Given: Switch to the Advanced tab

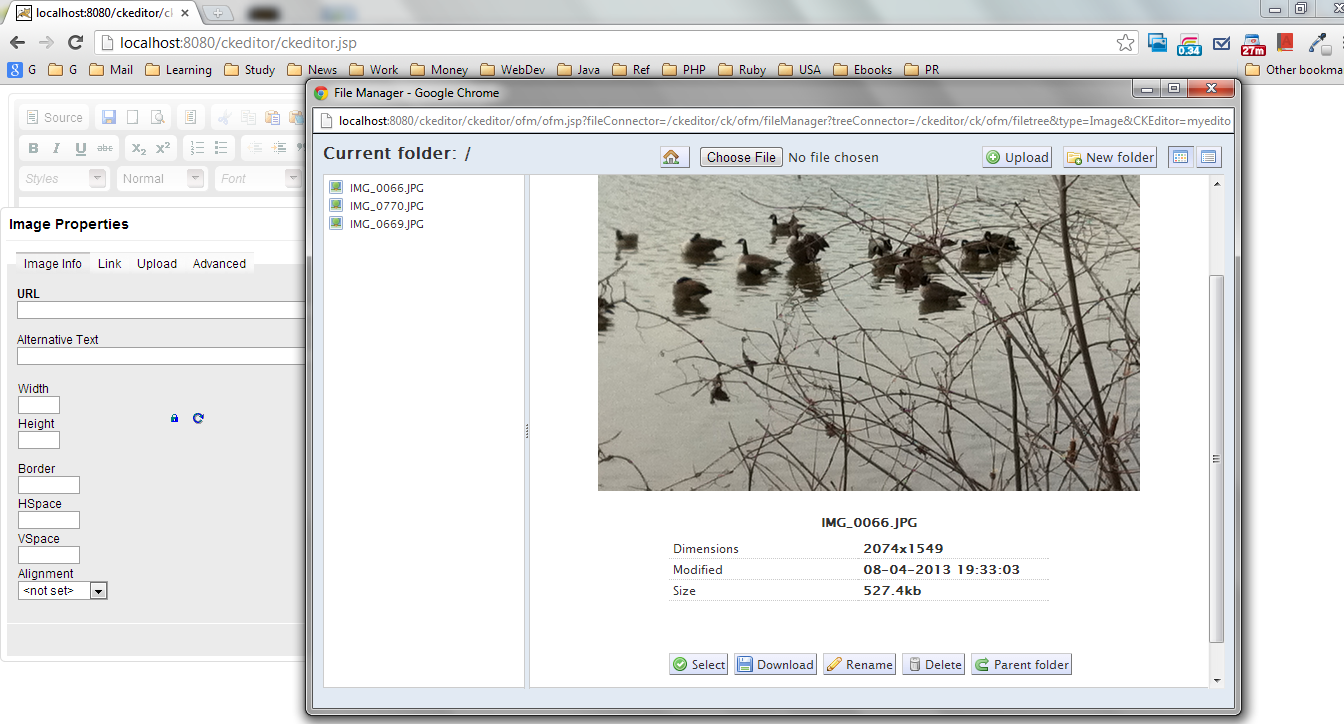Looking at the screenshot, I should coord(219,263).
